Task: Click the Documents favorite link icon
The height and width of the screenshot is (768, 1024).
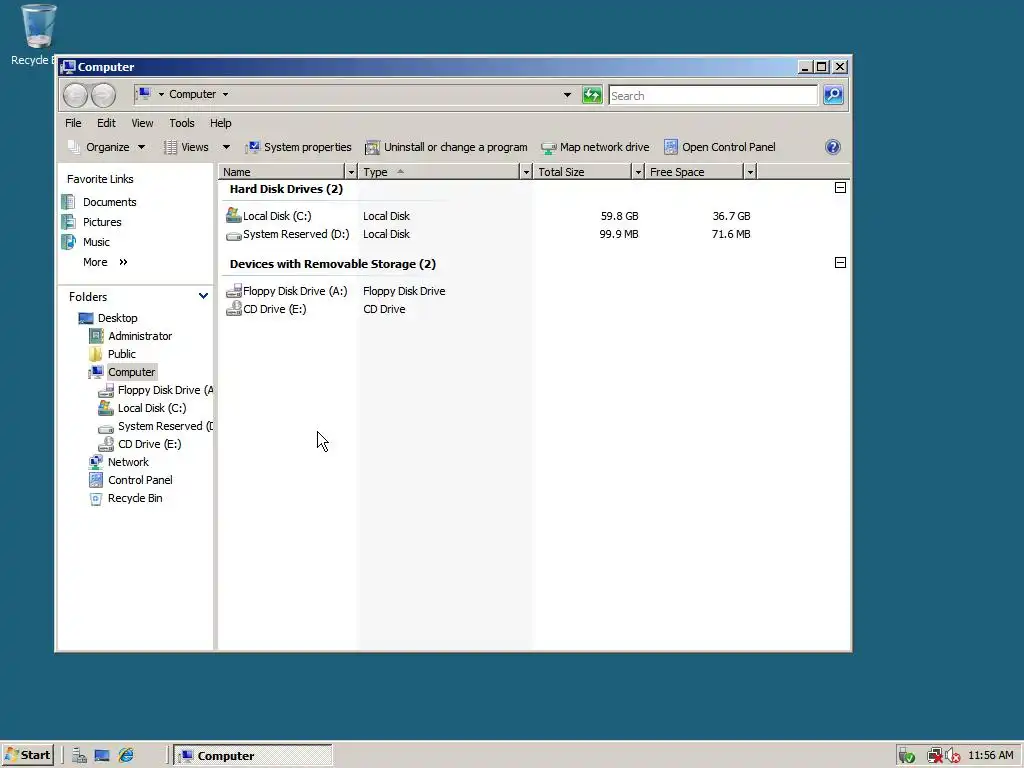Action: pyautogui.click(x=69, y=202)
